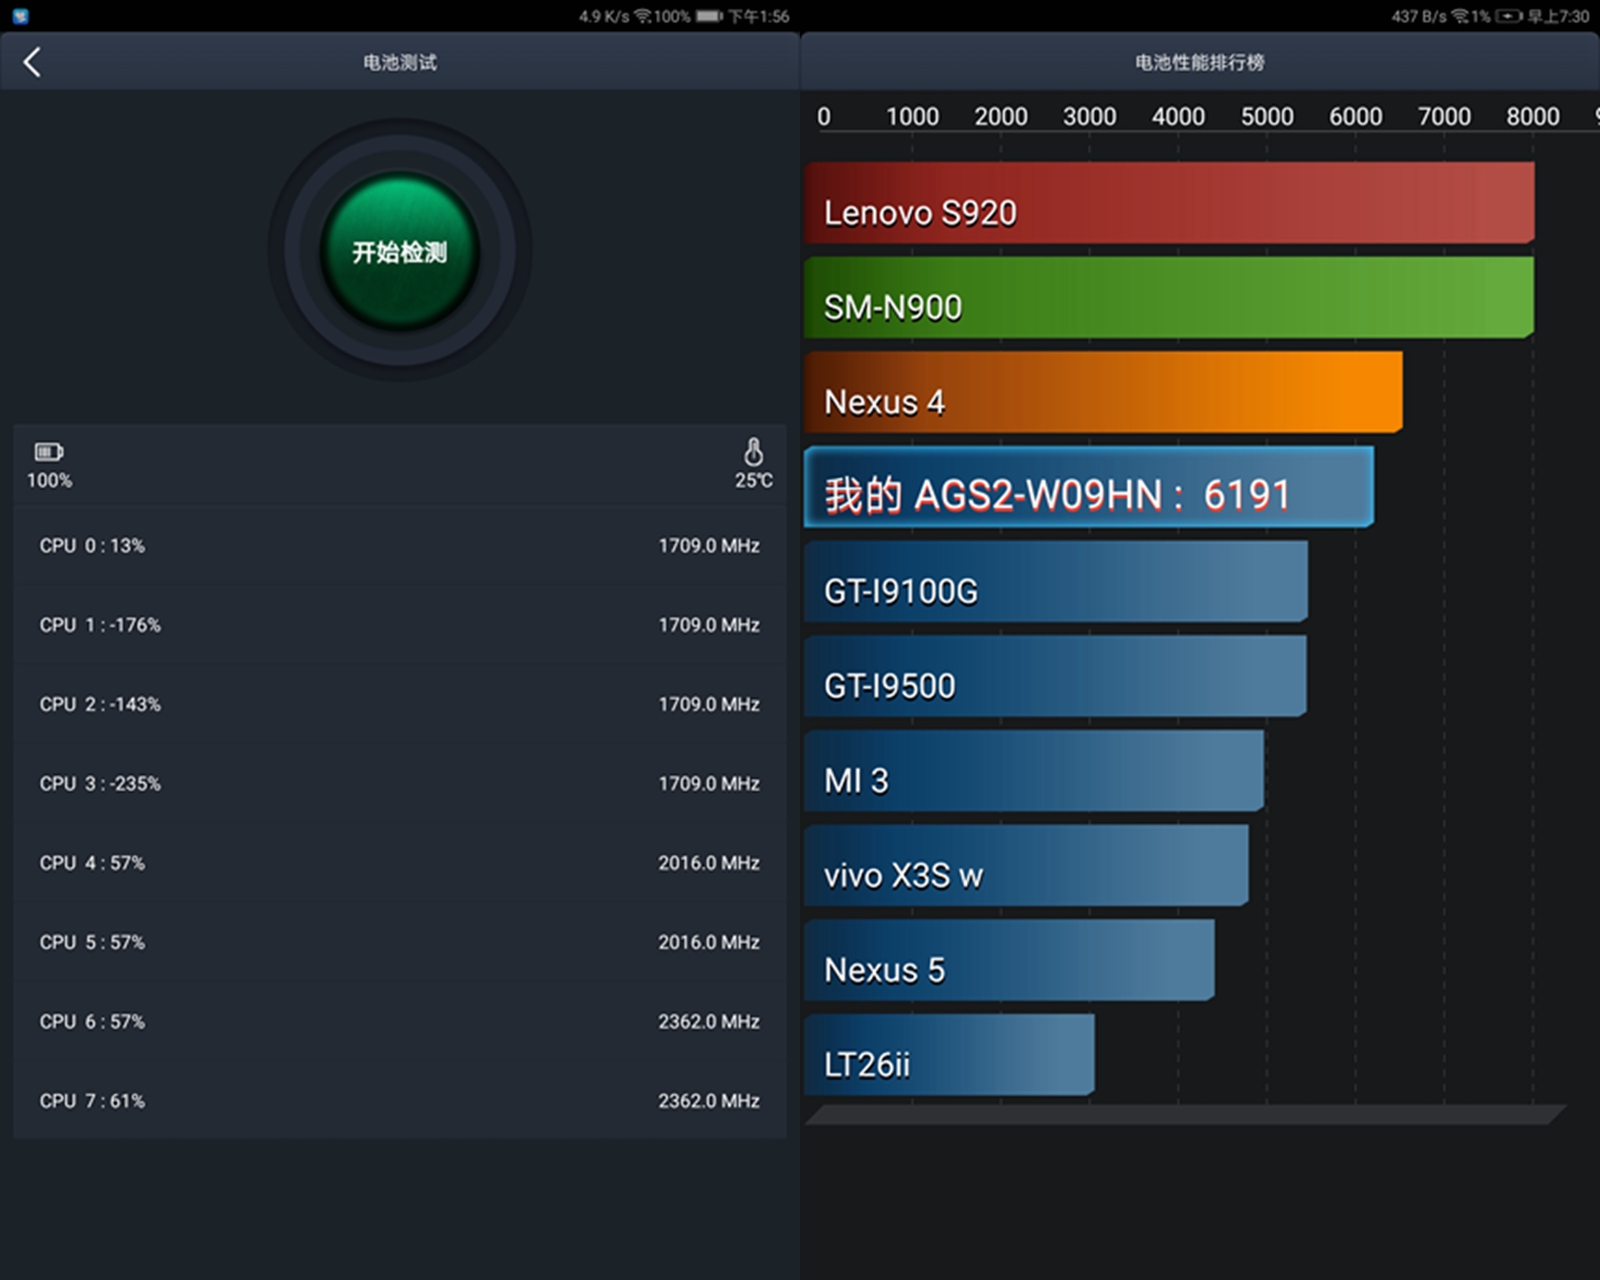This screenshot has width=1600, height=1280.
Task: Click the CPU 6 : 57% usage label
Action: point(92,1022)
